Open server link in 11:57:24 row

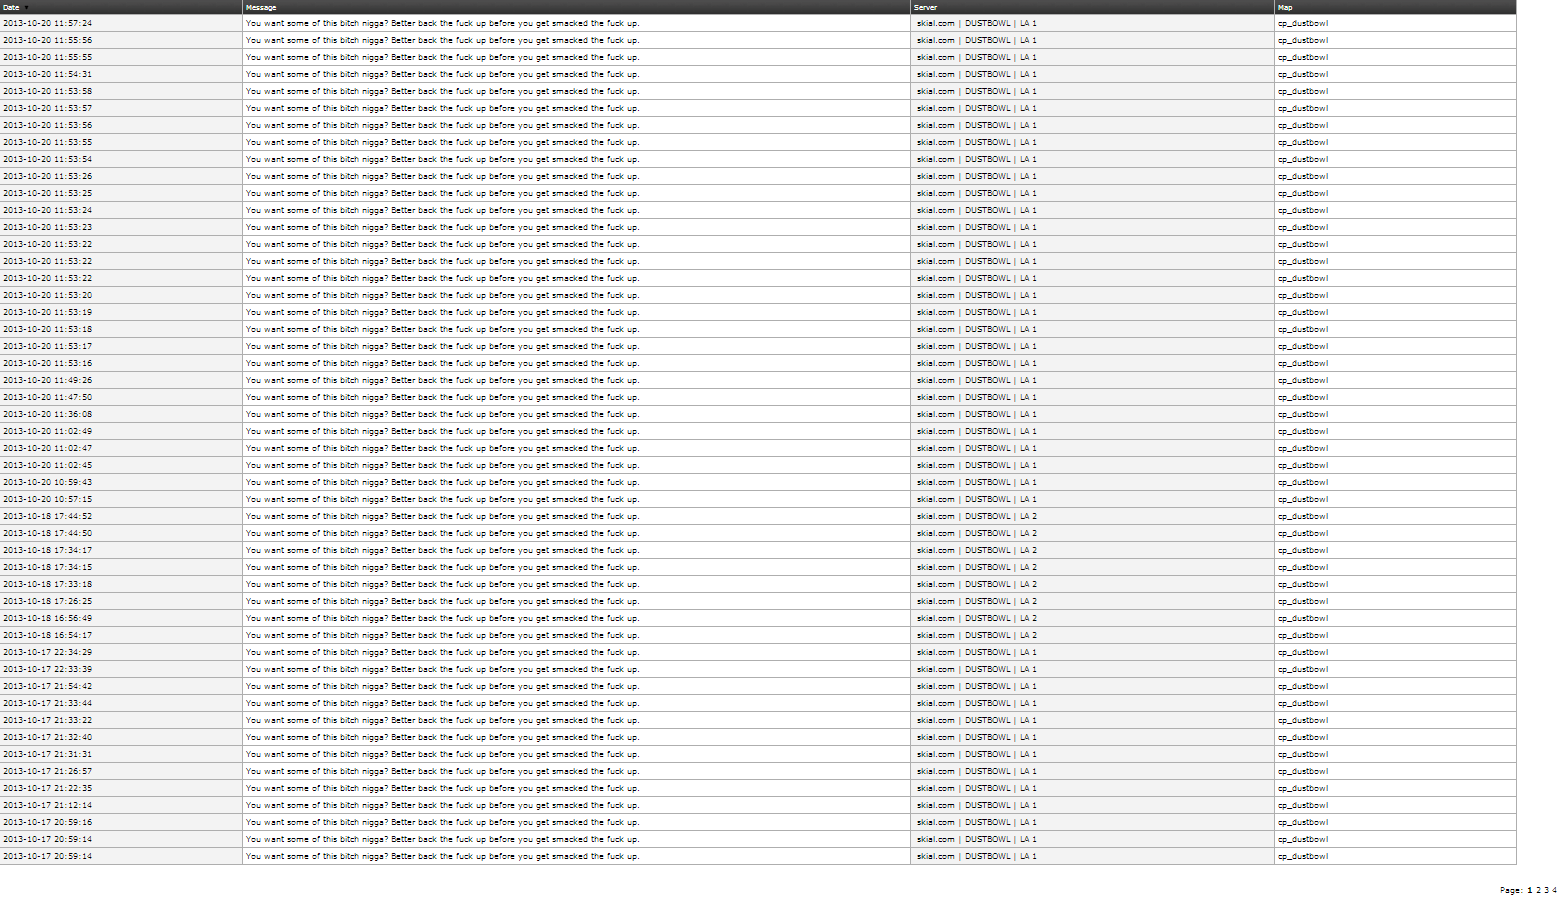pyautogui.click(x=976, y=23)
